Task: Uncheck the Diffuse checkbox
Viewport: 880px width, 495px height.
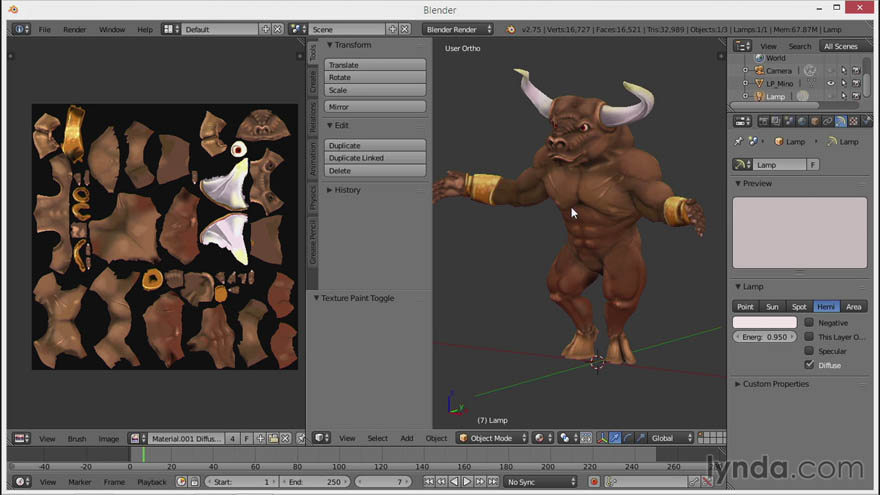Action: coord(809,364)
